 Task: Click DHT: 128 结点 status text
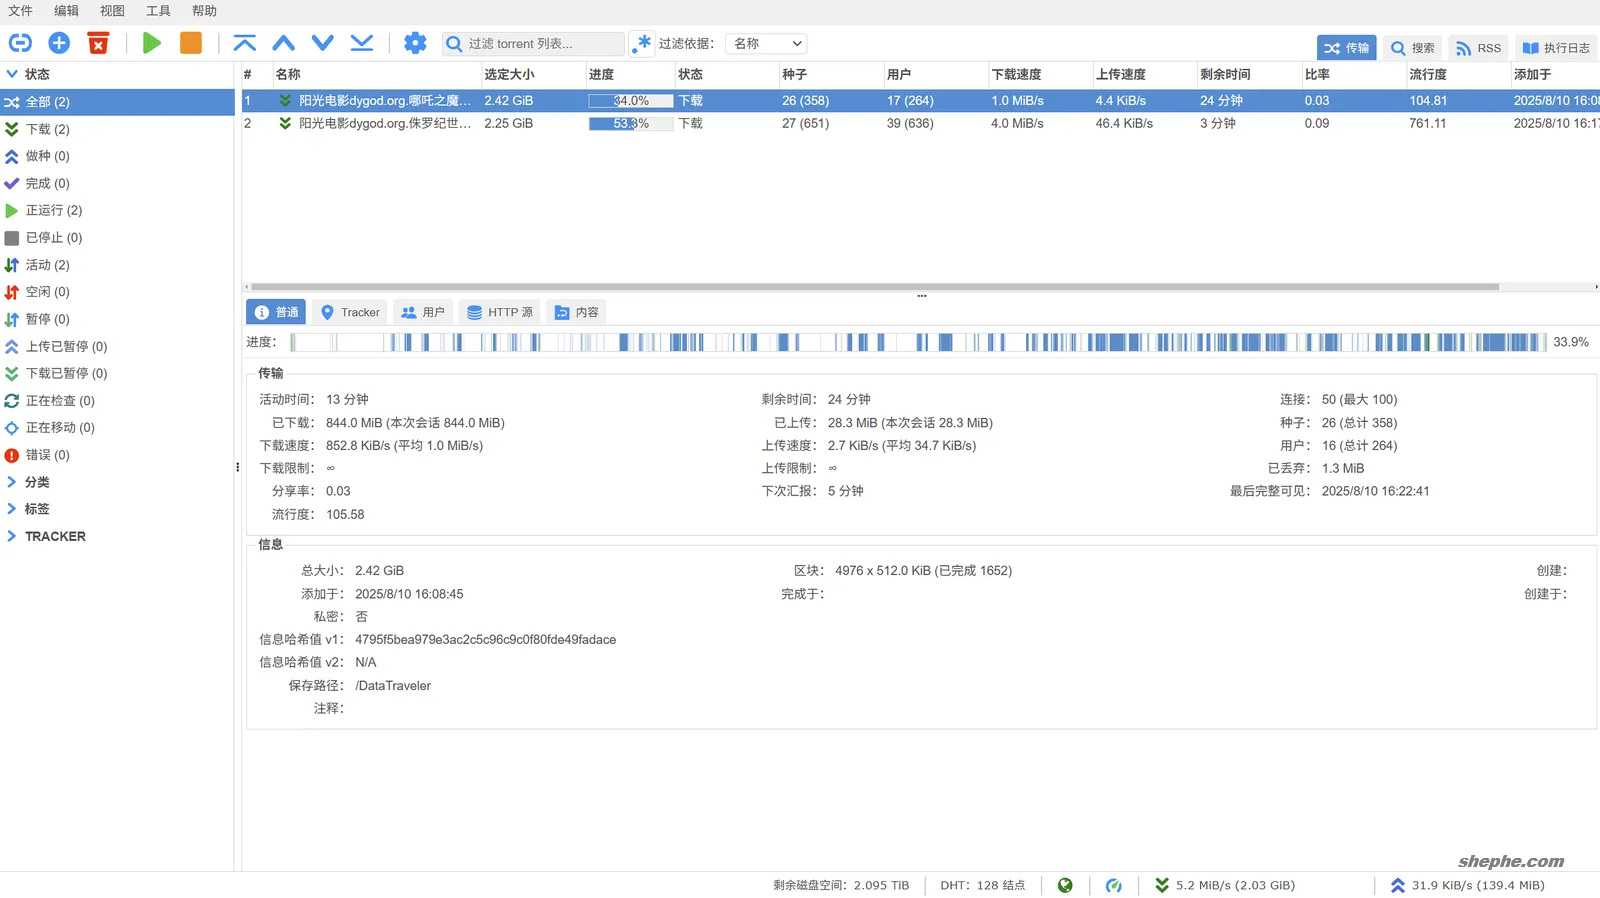(x=982, y=885)
